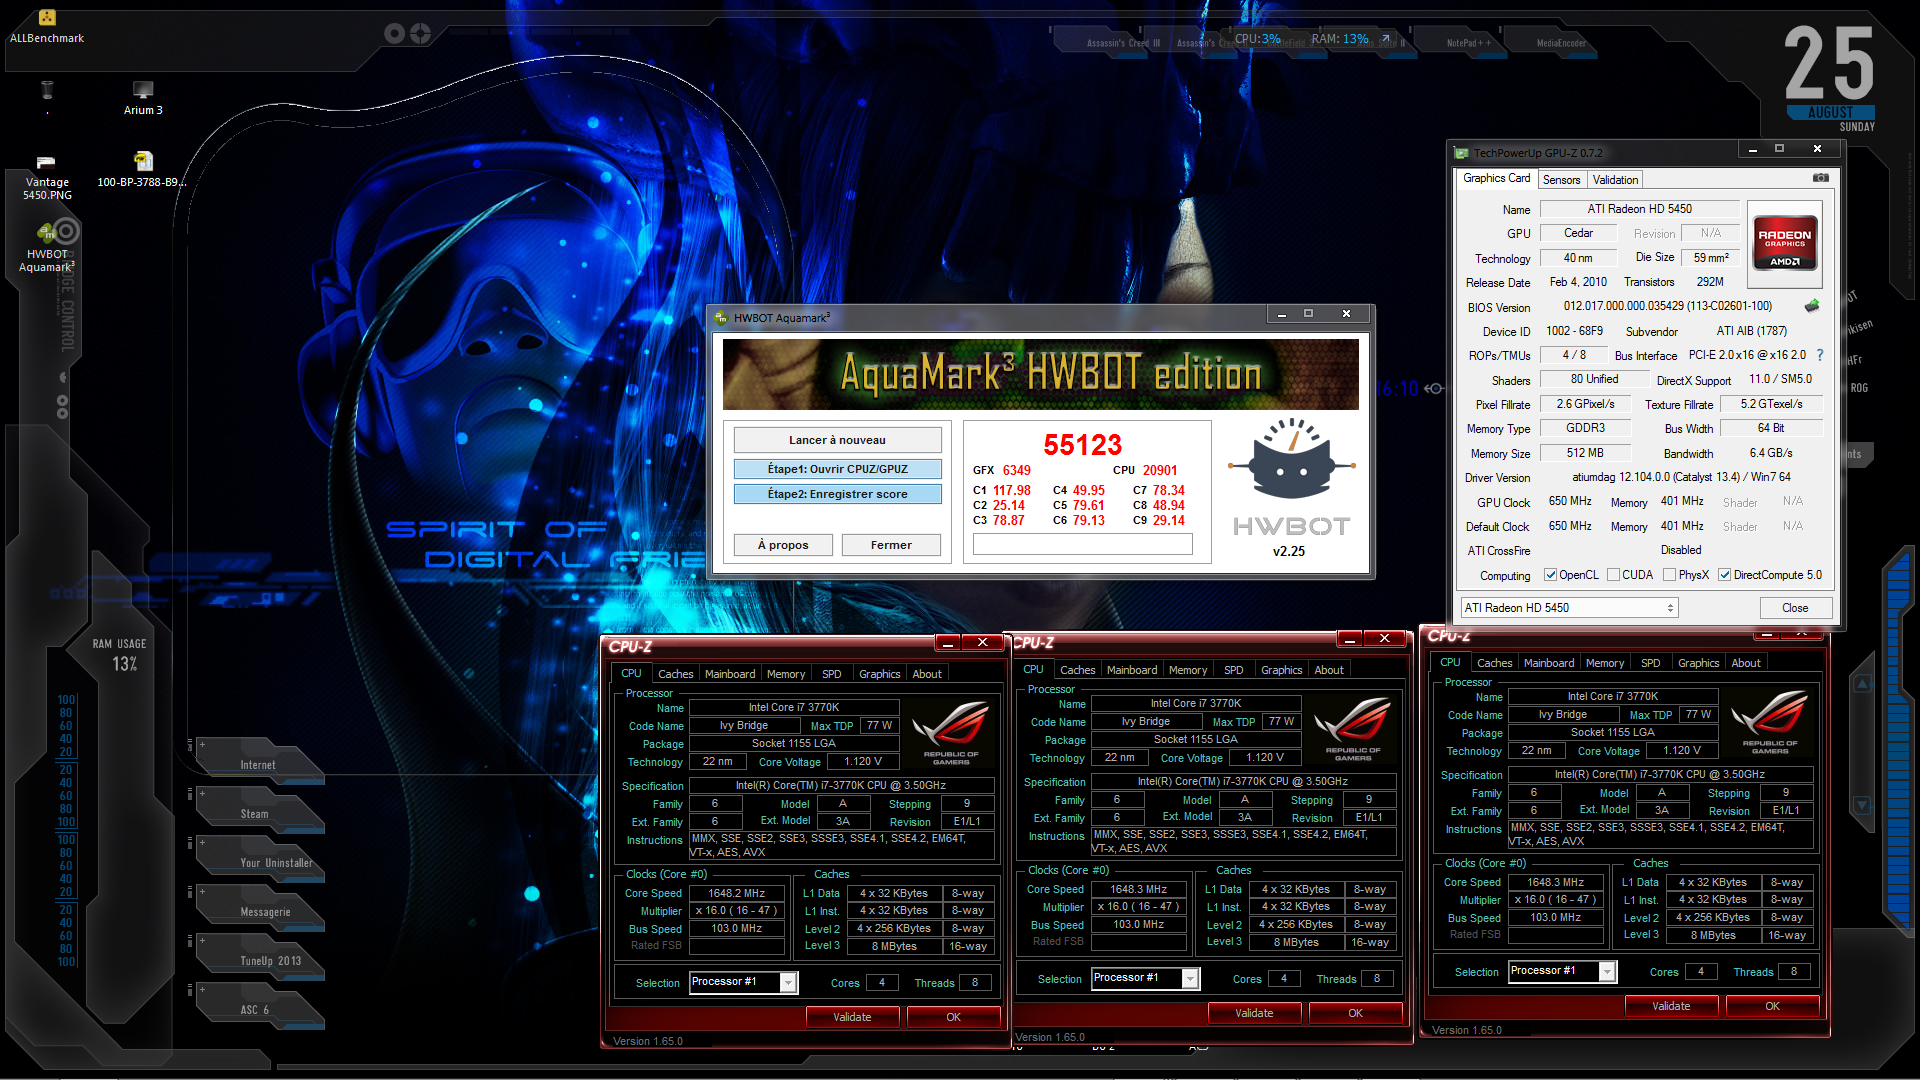The image size is (1920, 1080).
Task: Click the À propos button
Action: click(x=783, y=545)
